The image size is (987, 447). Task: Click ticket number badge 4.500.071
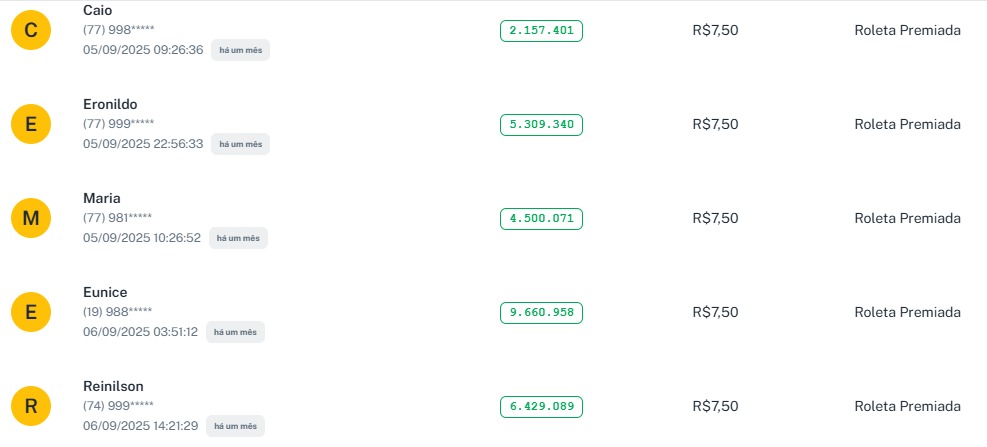point(541,218)
